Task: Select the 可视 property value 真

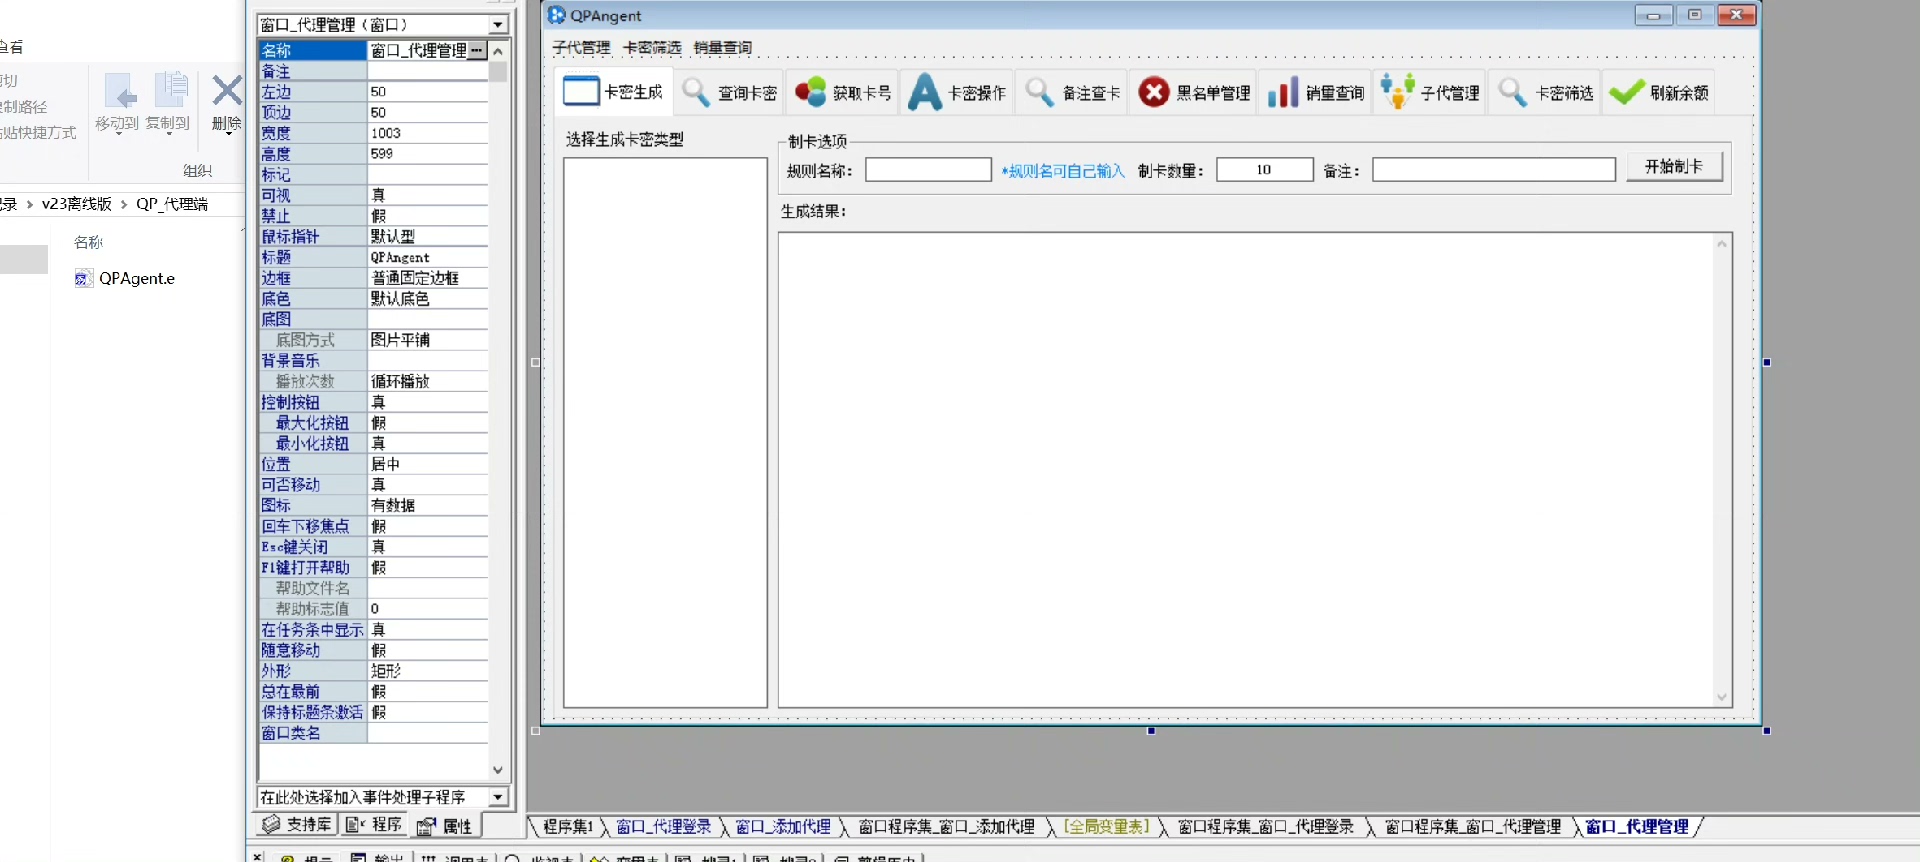Action: point(427,195)
